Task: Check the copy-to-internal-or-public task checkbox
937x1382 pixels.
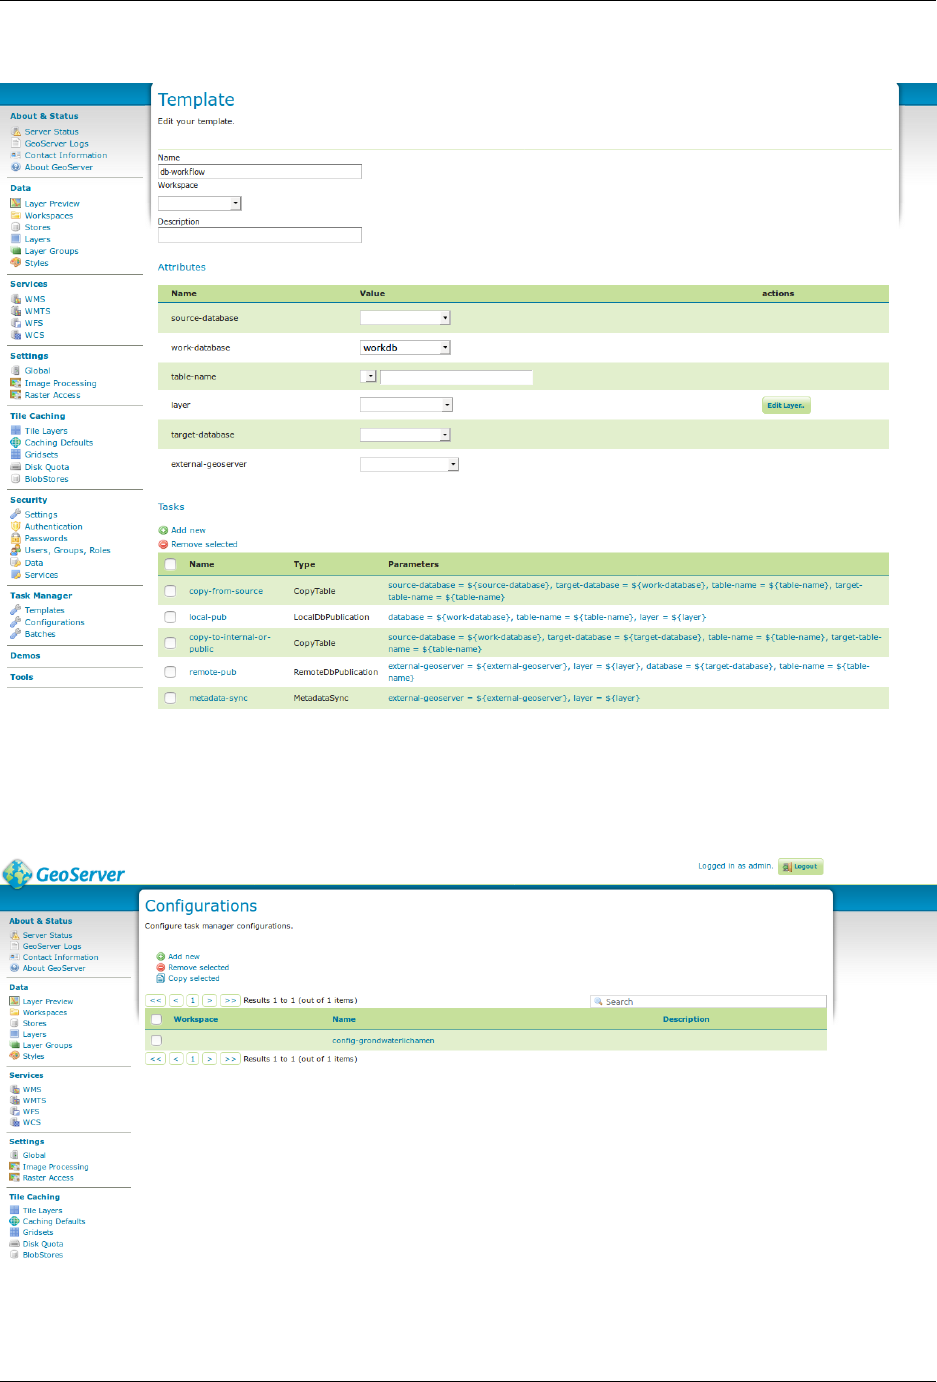Action: click(170, 643)
